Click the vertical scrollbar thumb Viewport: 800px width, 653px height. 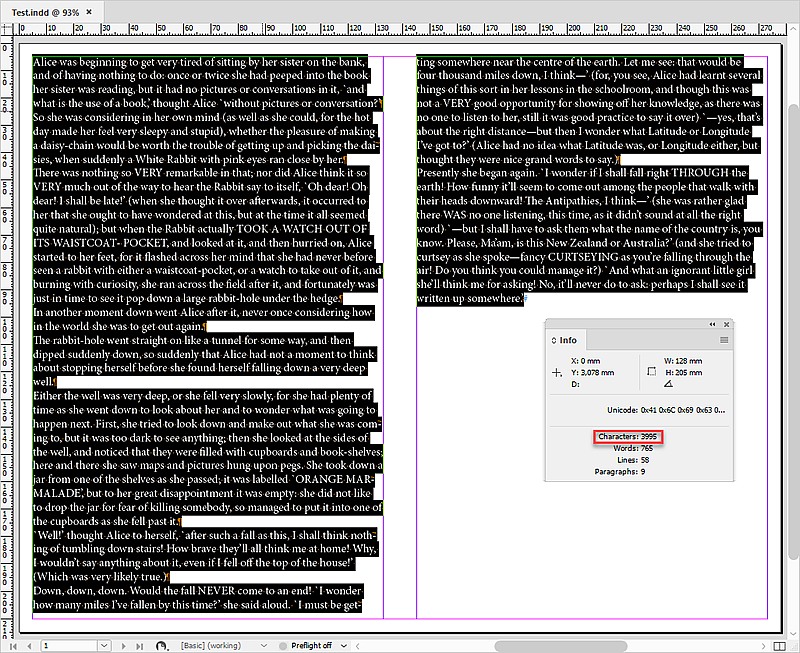793,332
